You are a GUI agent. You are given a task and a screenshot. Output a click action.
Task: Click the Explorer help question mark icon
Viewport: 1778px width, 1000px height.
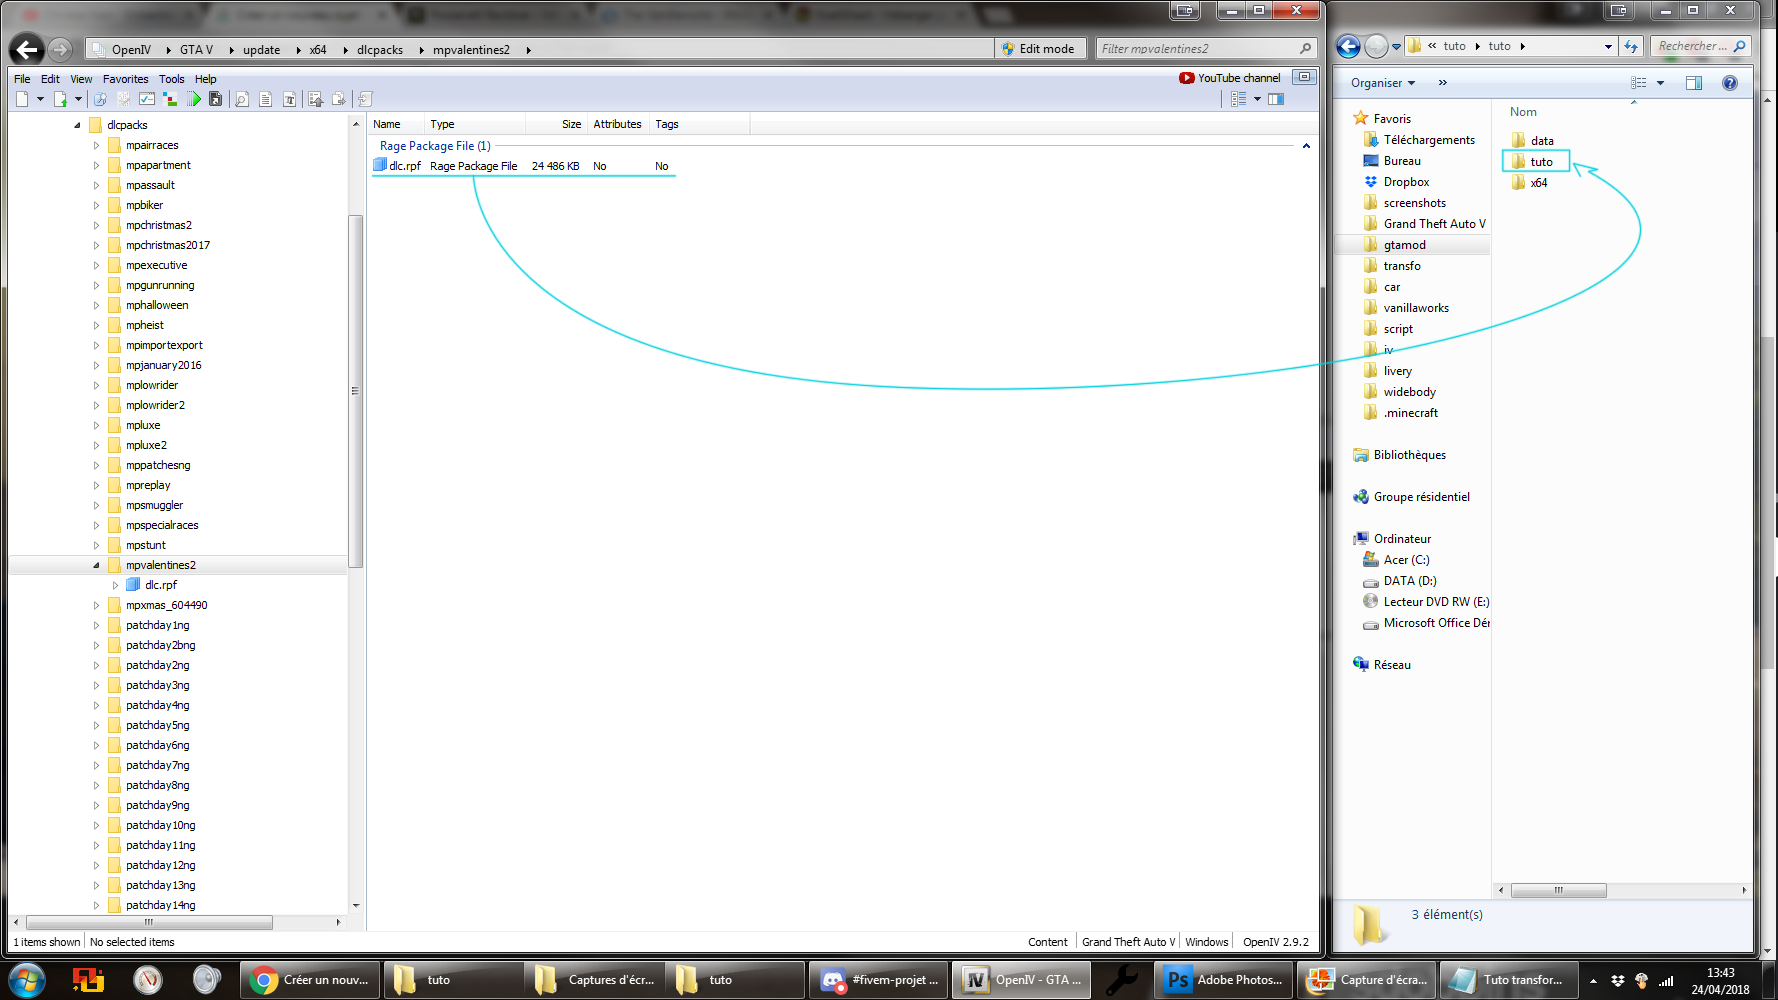click(x=1730, y=83)
